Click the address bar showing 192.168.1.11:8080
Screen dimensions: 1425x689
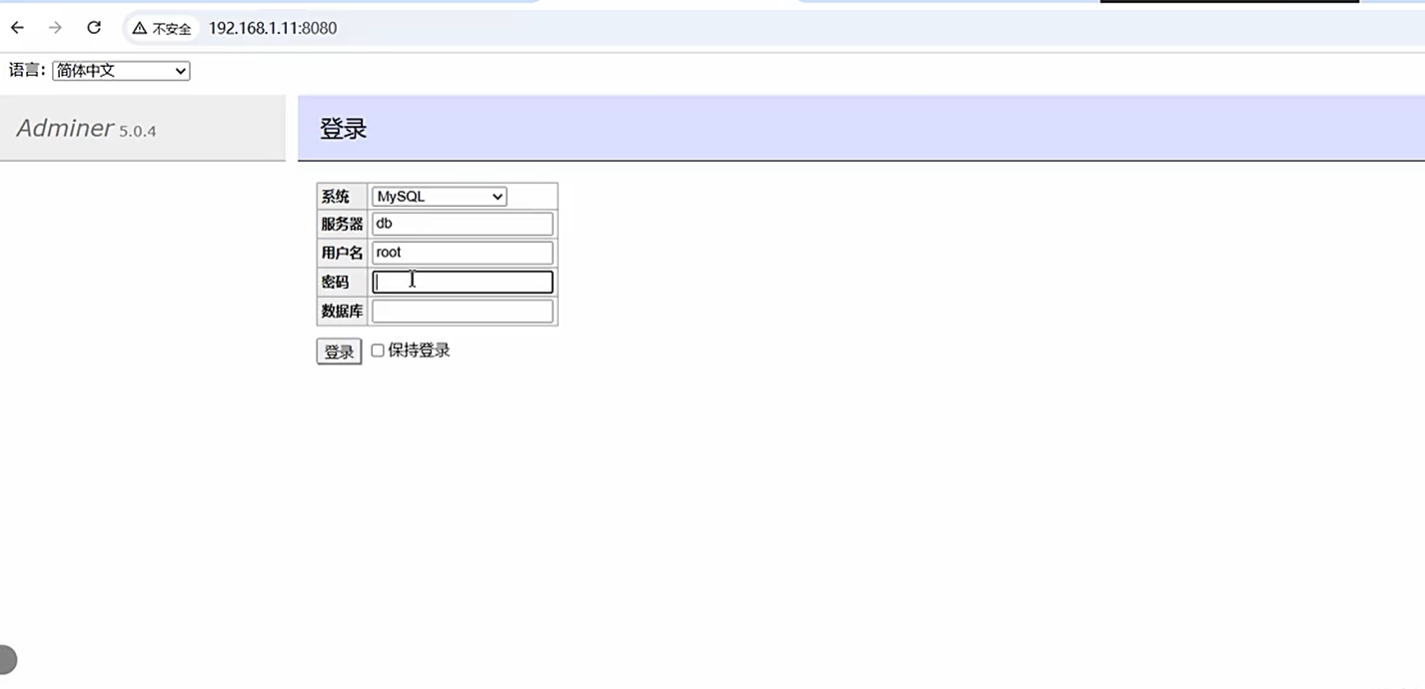click(x=272, y=28)
